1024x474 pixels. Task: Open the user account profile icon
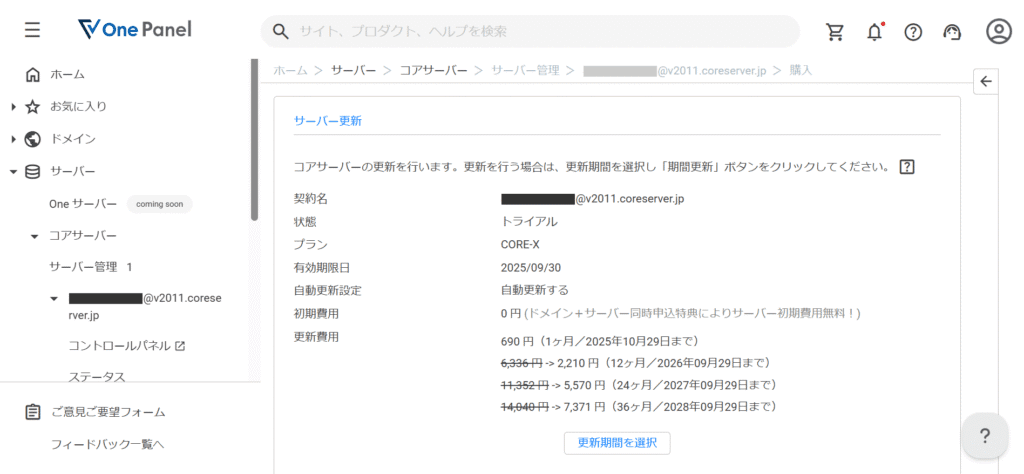[998, 31]
